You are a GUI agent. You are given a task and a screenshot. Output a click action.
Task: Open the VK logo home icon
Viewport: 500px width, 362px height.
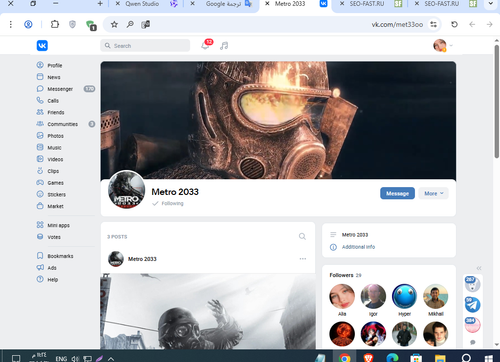42,45
